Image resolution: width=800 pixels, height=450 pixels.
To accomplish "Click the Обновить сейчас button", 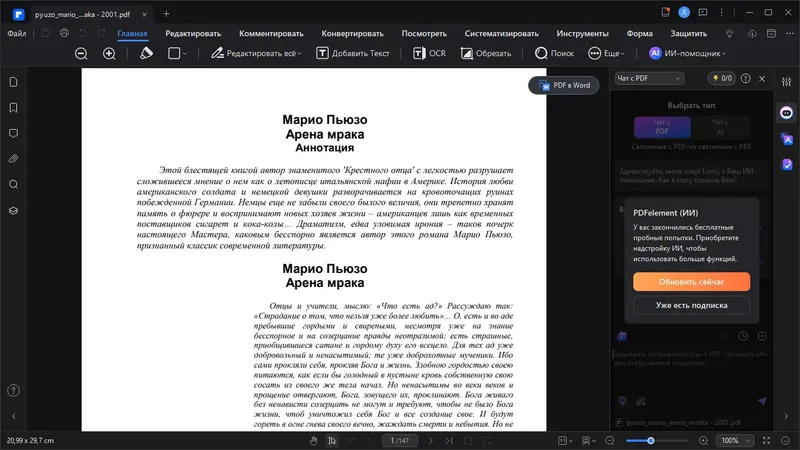I will (x=691, y=282).
